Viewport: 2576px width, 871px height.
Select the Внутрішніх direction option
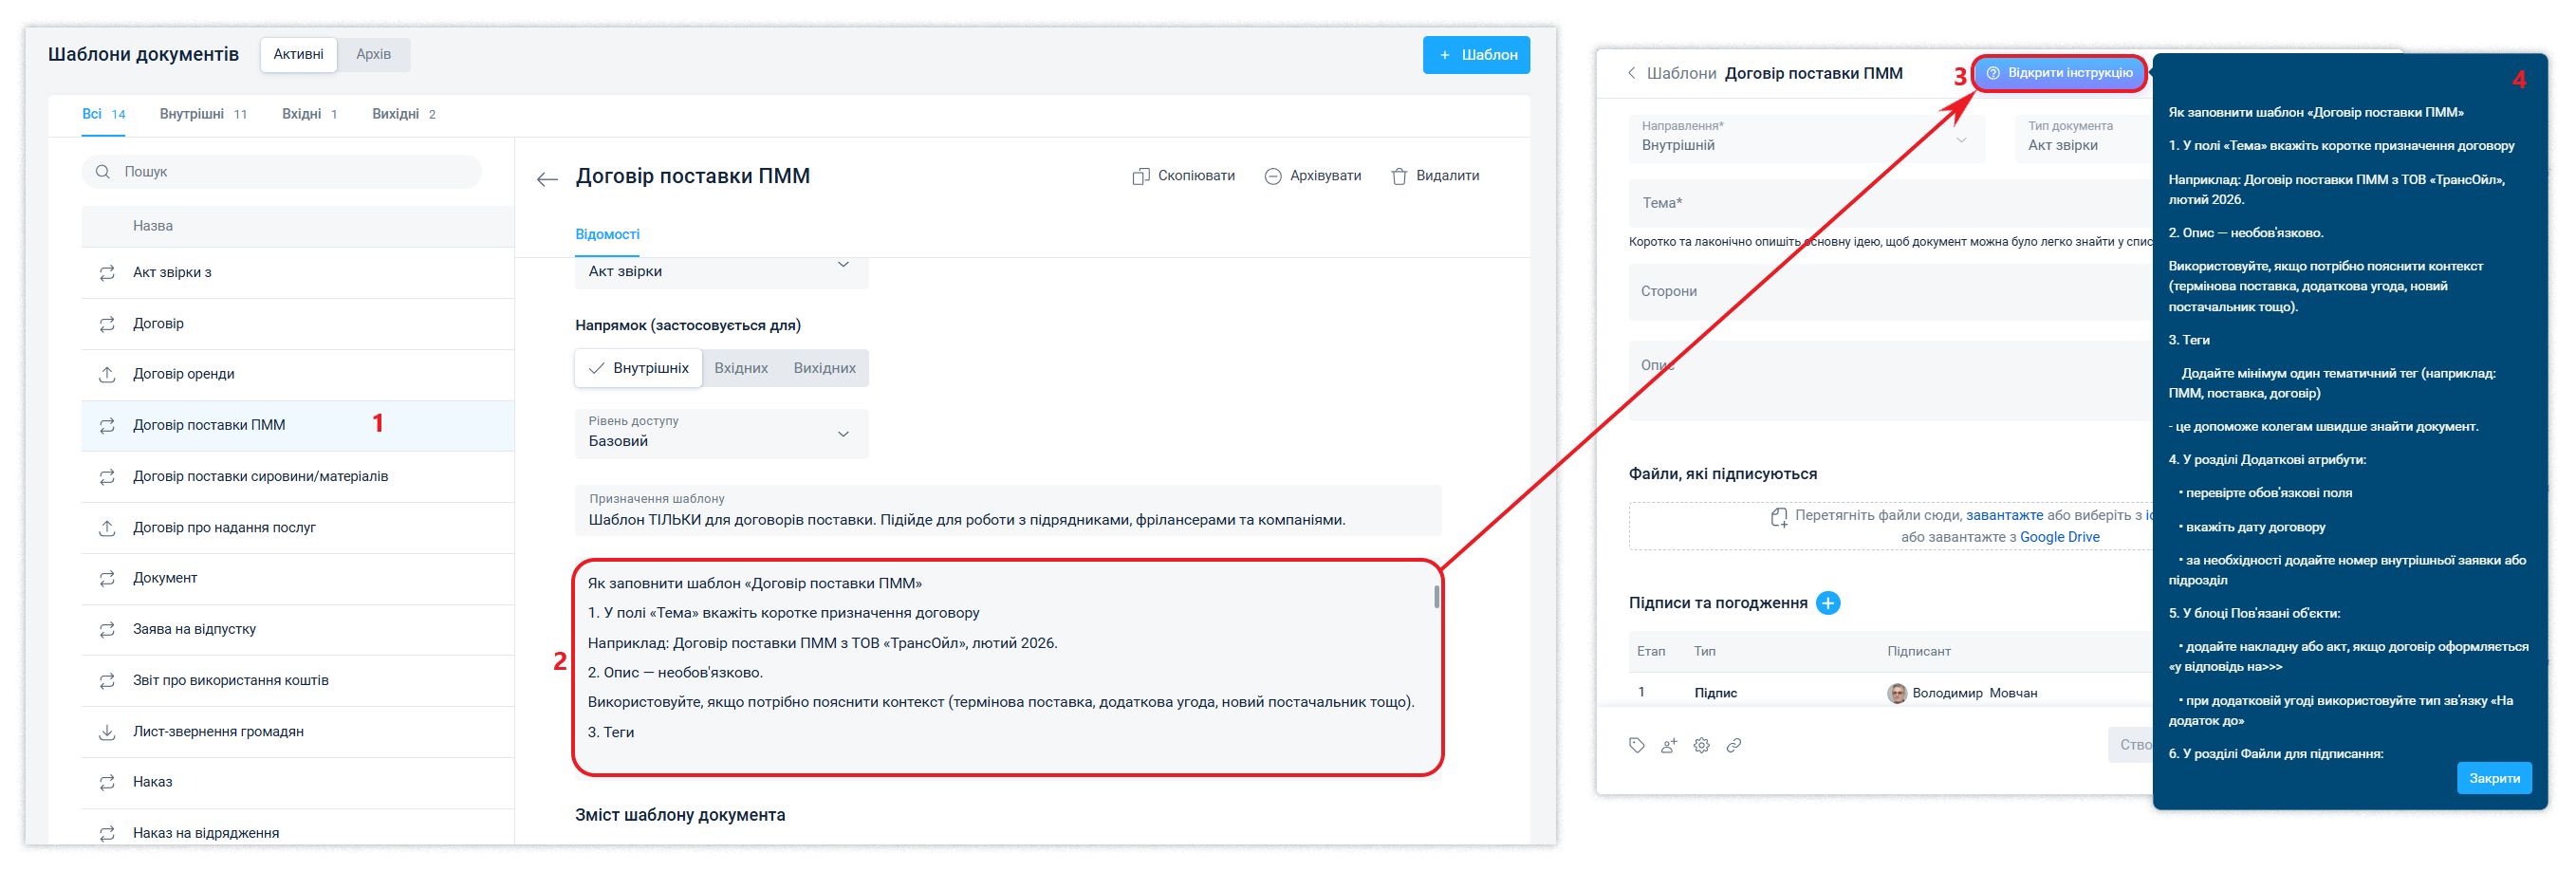point(639,368)
